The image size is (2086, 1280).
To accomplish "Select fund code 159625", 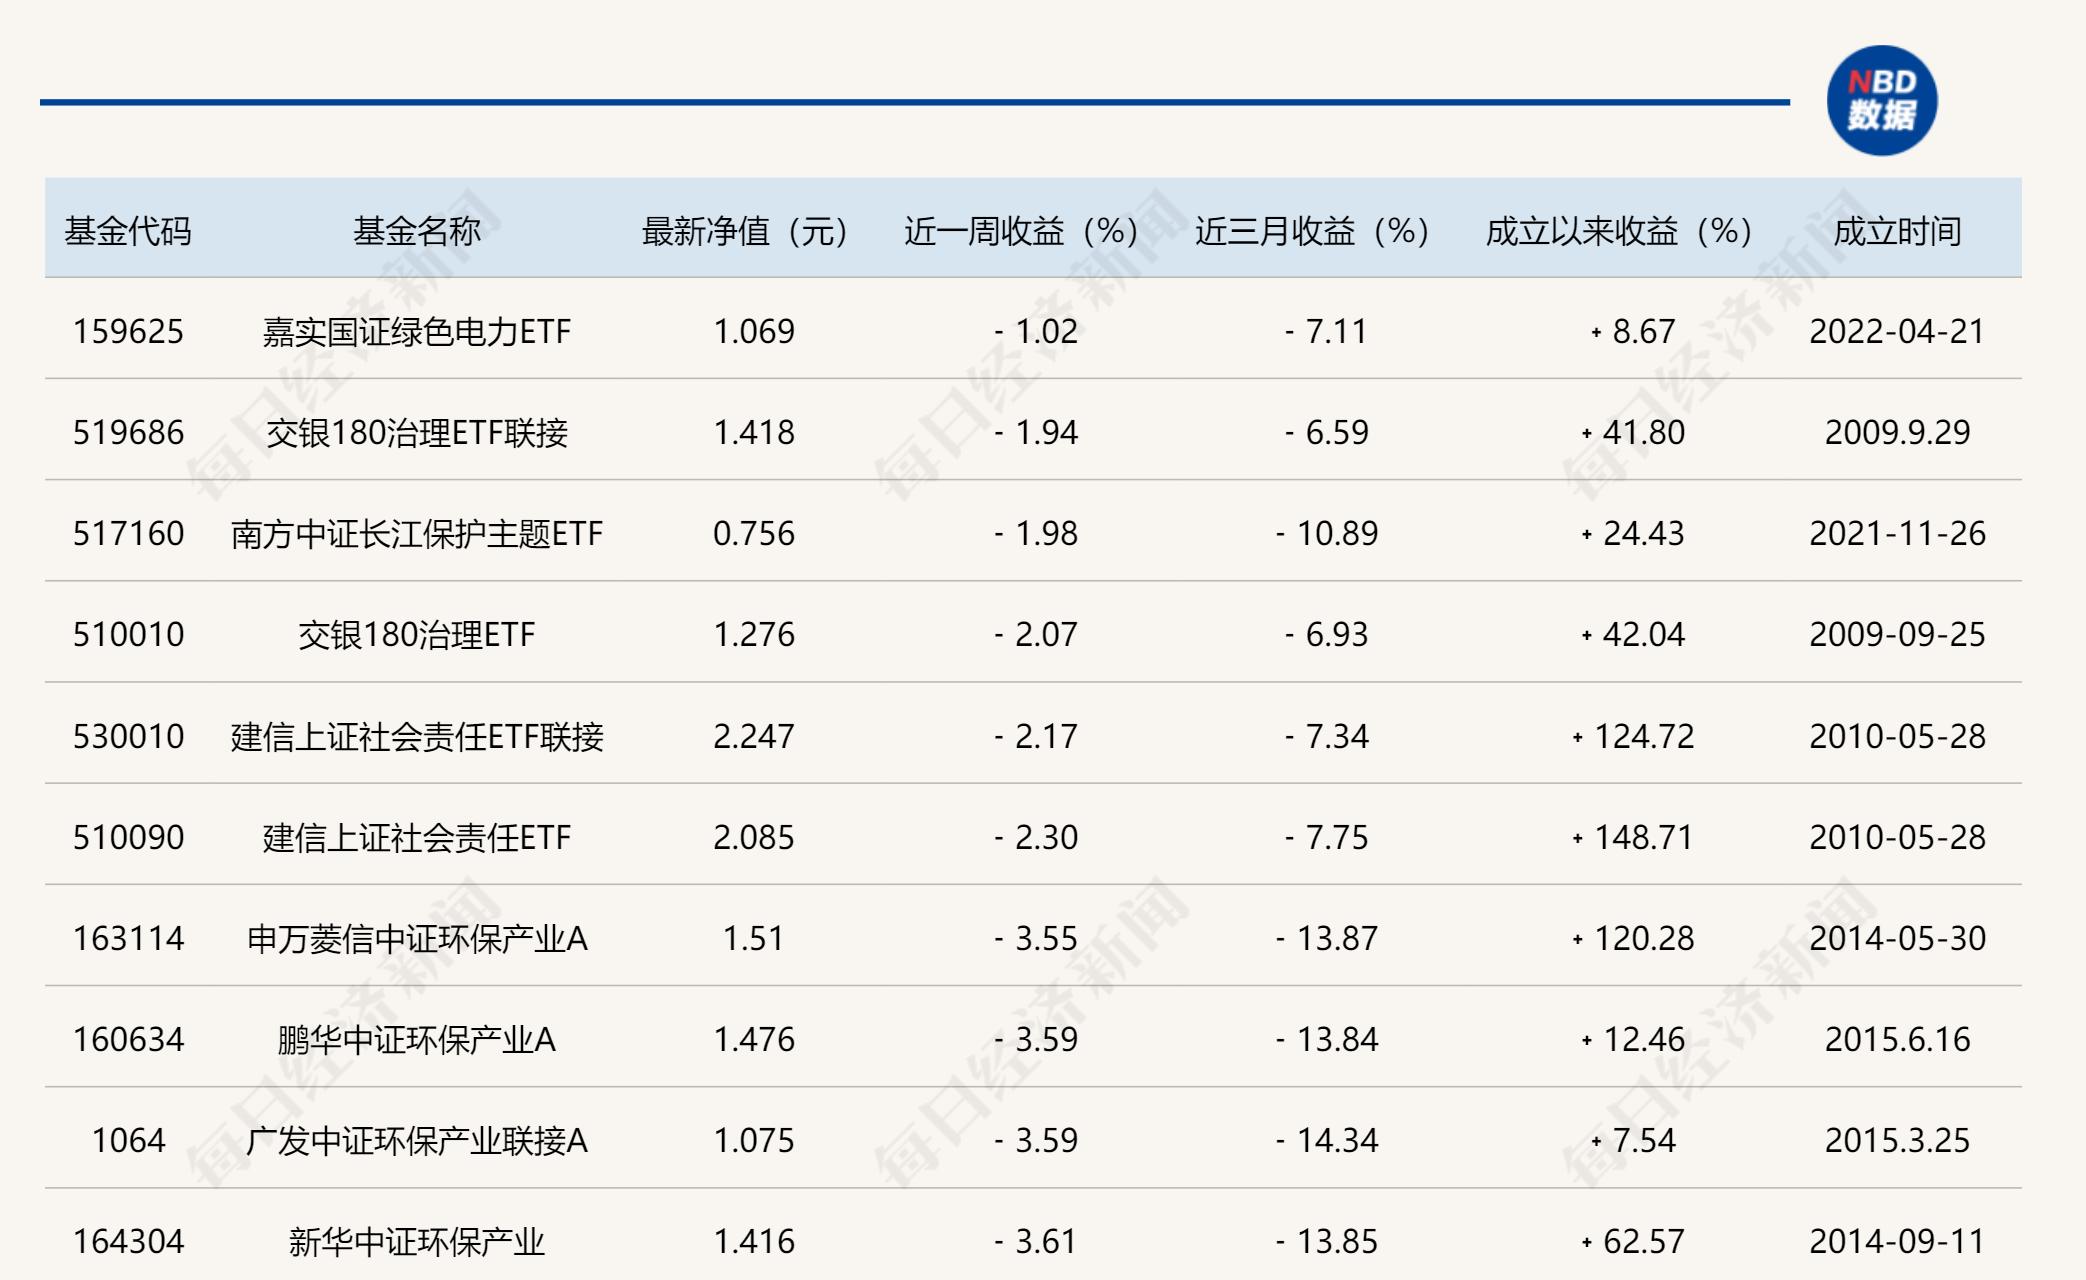I will click(128, 331).
